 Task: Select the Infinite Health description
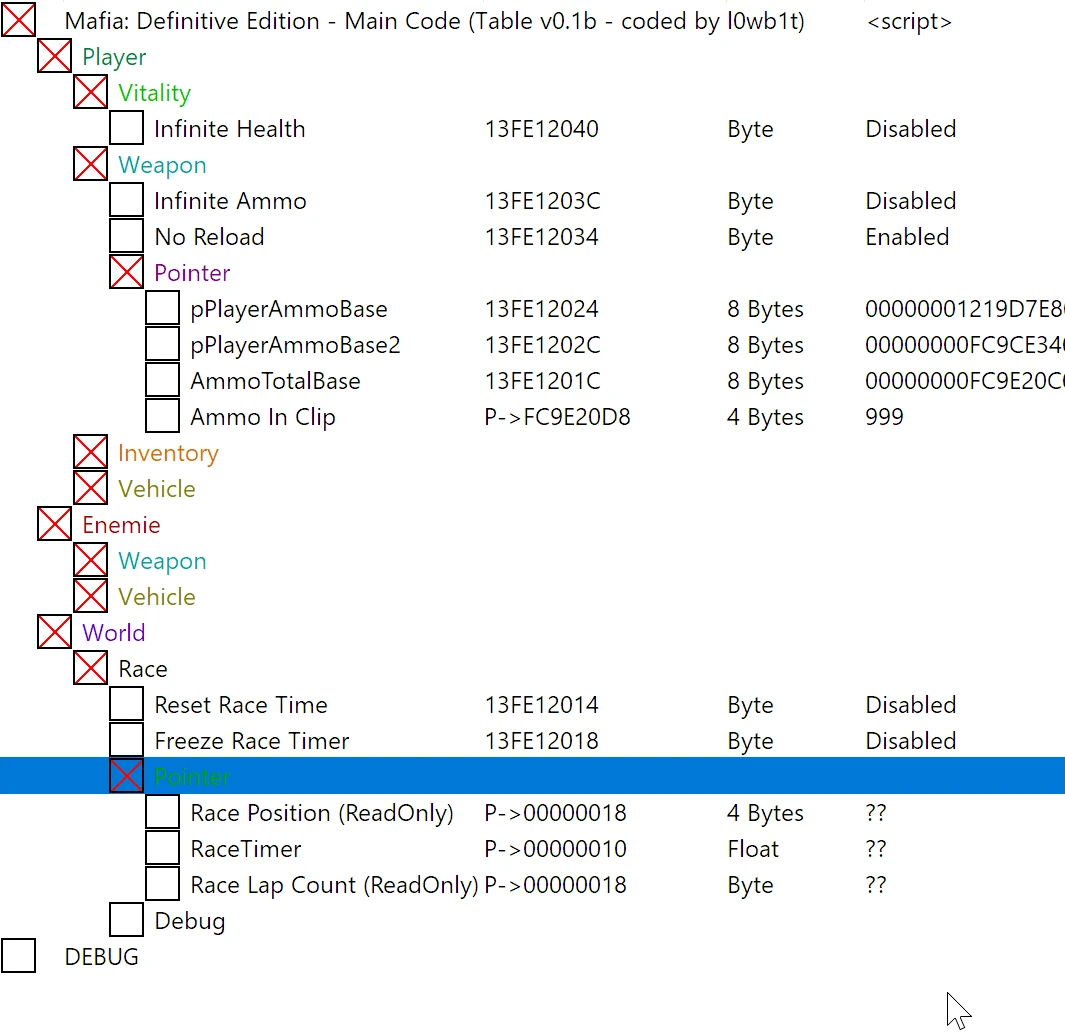point(230,129)
